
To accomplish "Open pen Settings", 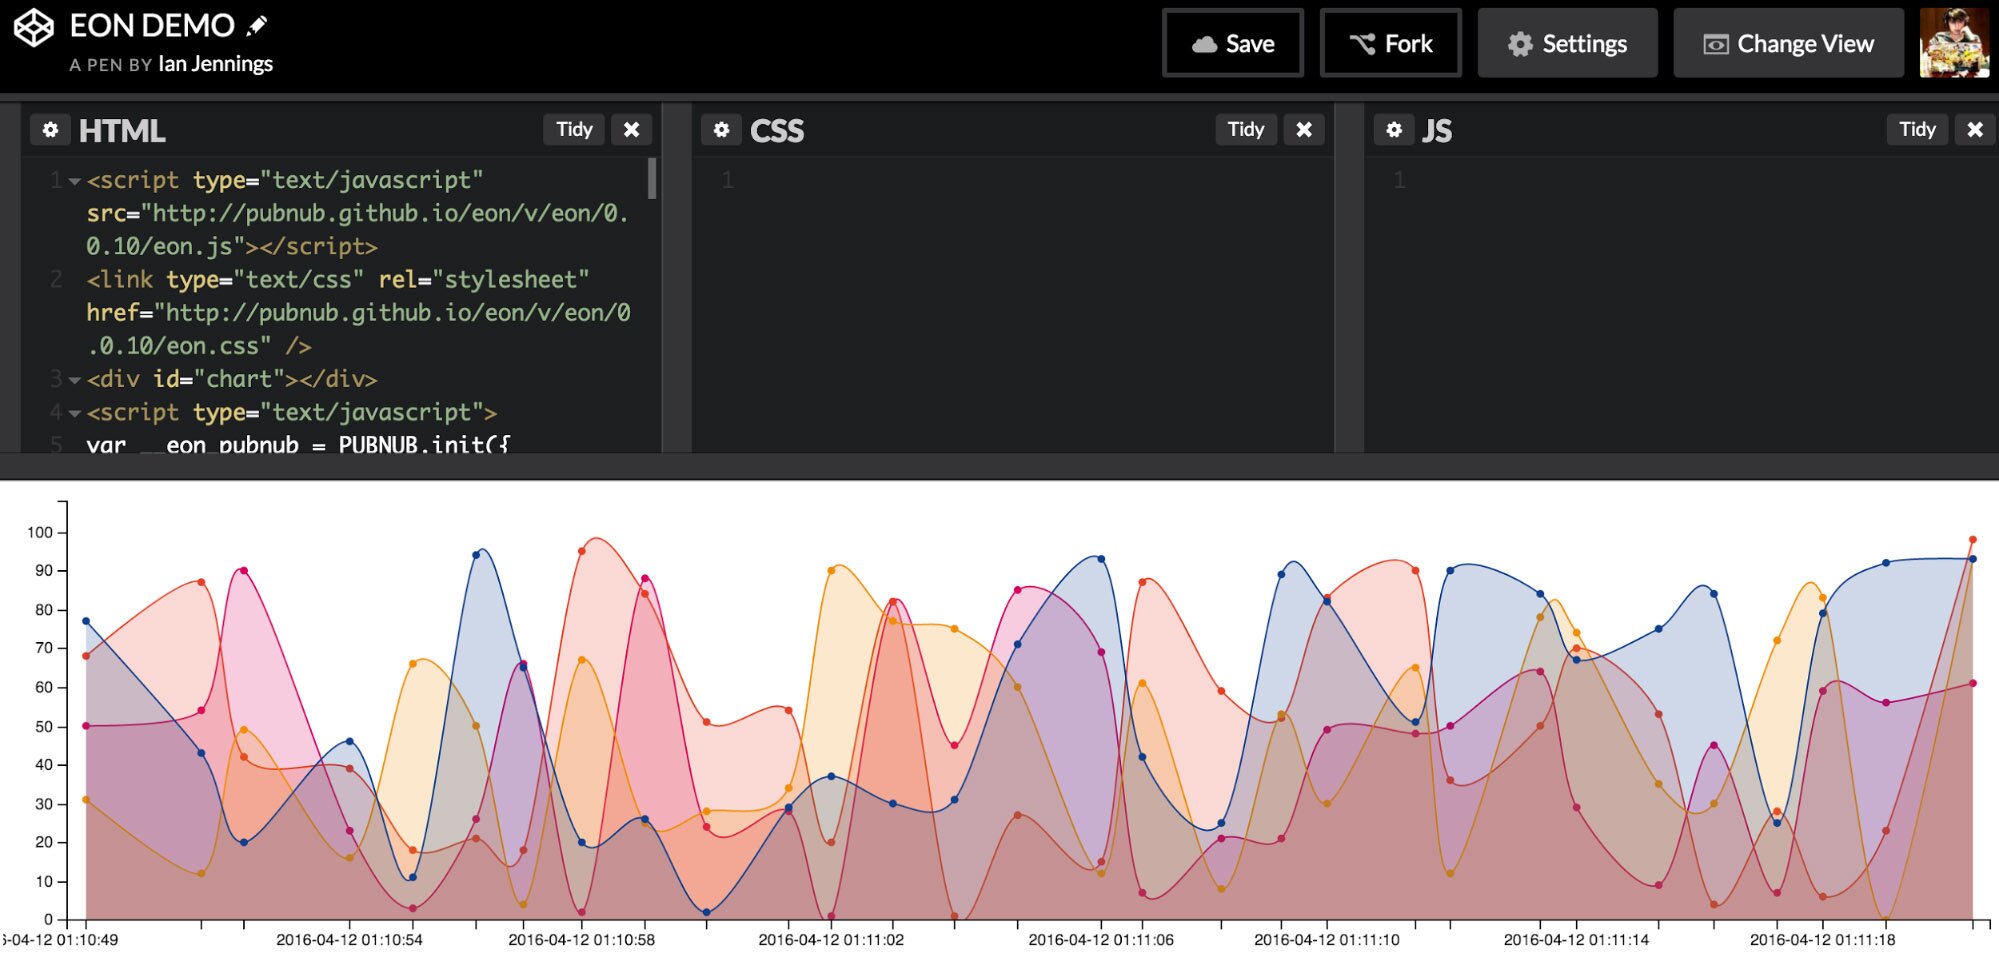I will coord(1567,44).
